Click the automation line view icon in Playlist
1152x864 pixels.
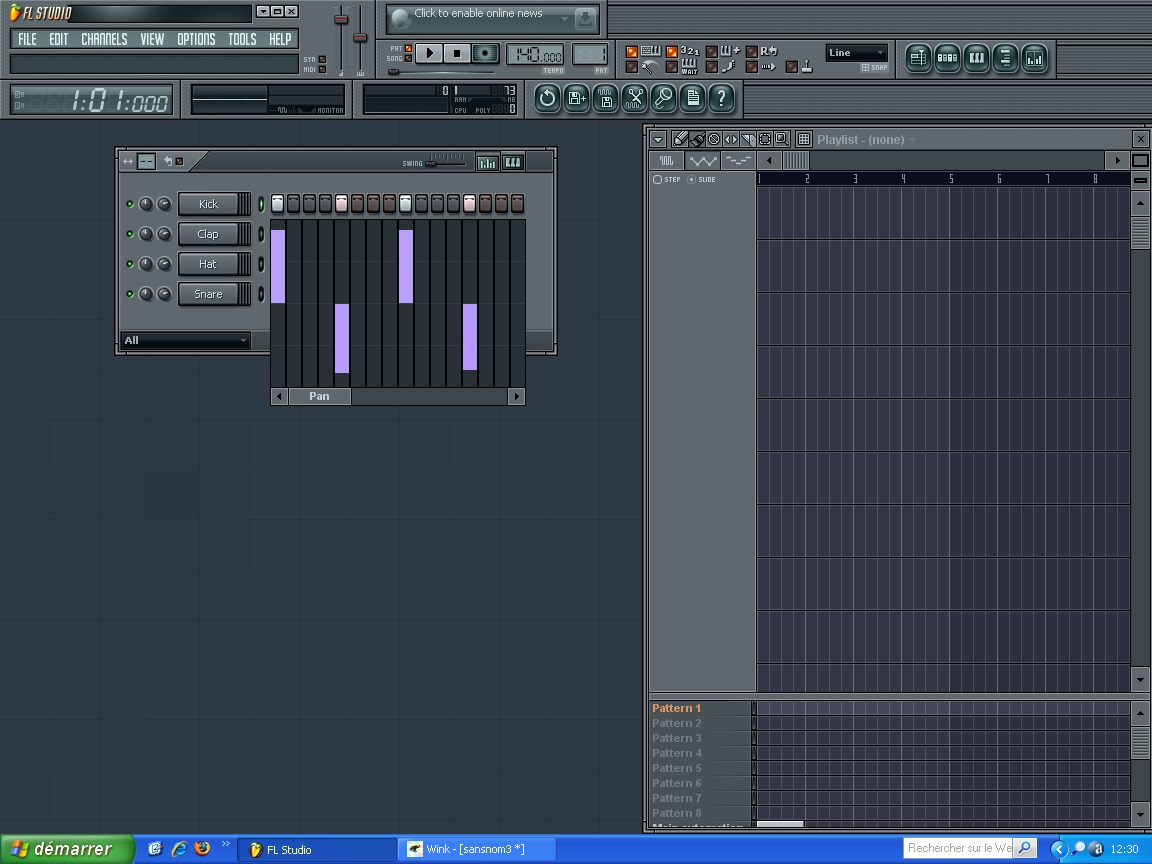702,160
